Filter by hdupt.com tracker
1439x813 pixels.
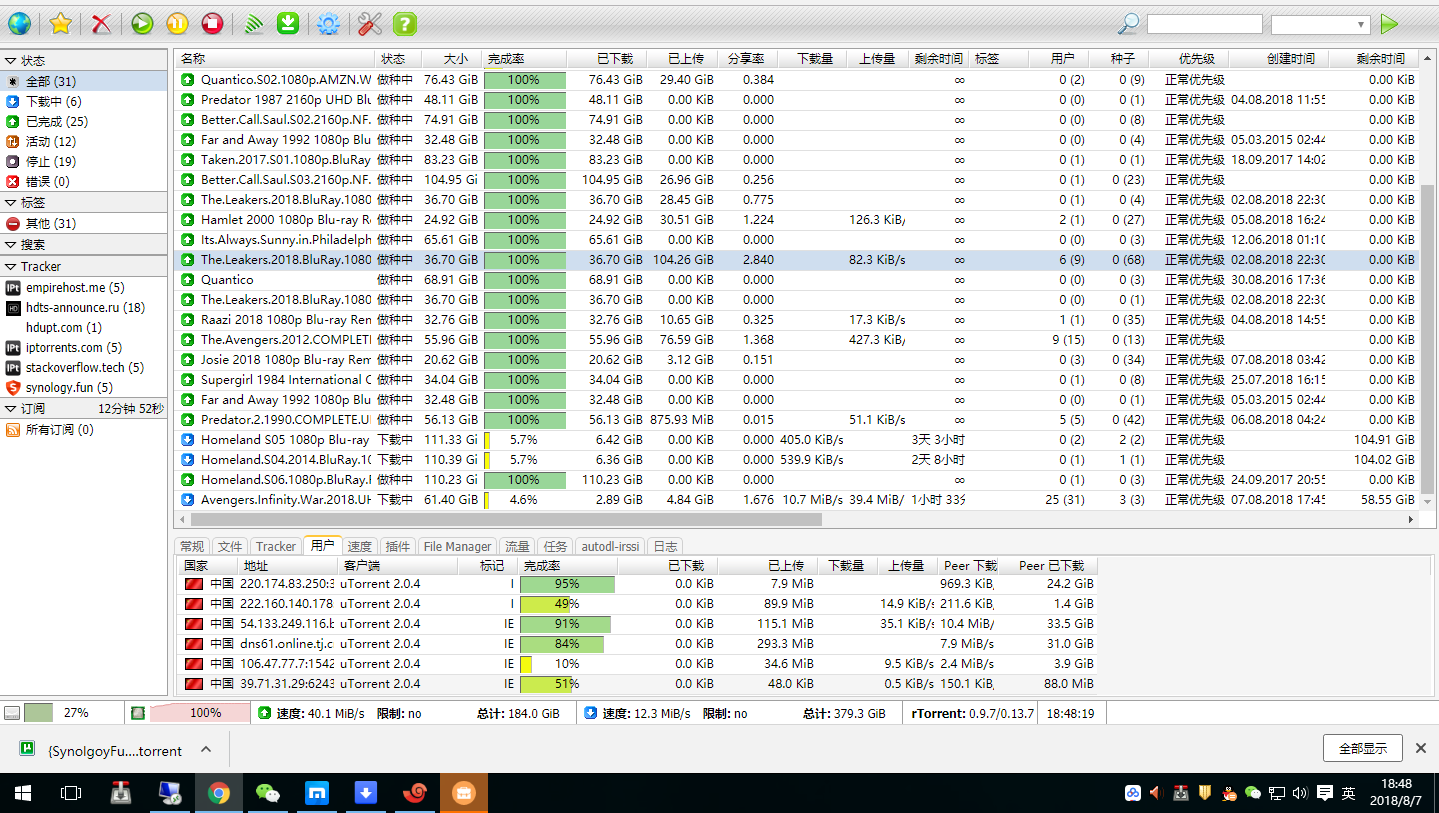[x=84, y=327]
